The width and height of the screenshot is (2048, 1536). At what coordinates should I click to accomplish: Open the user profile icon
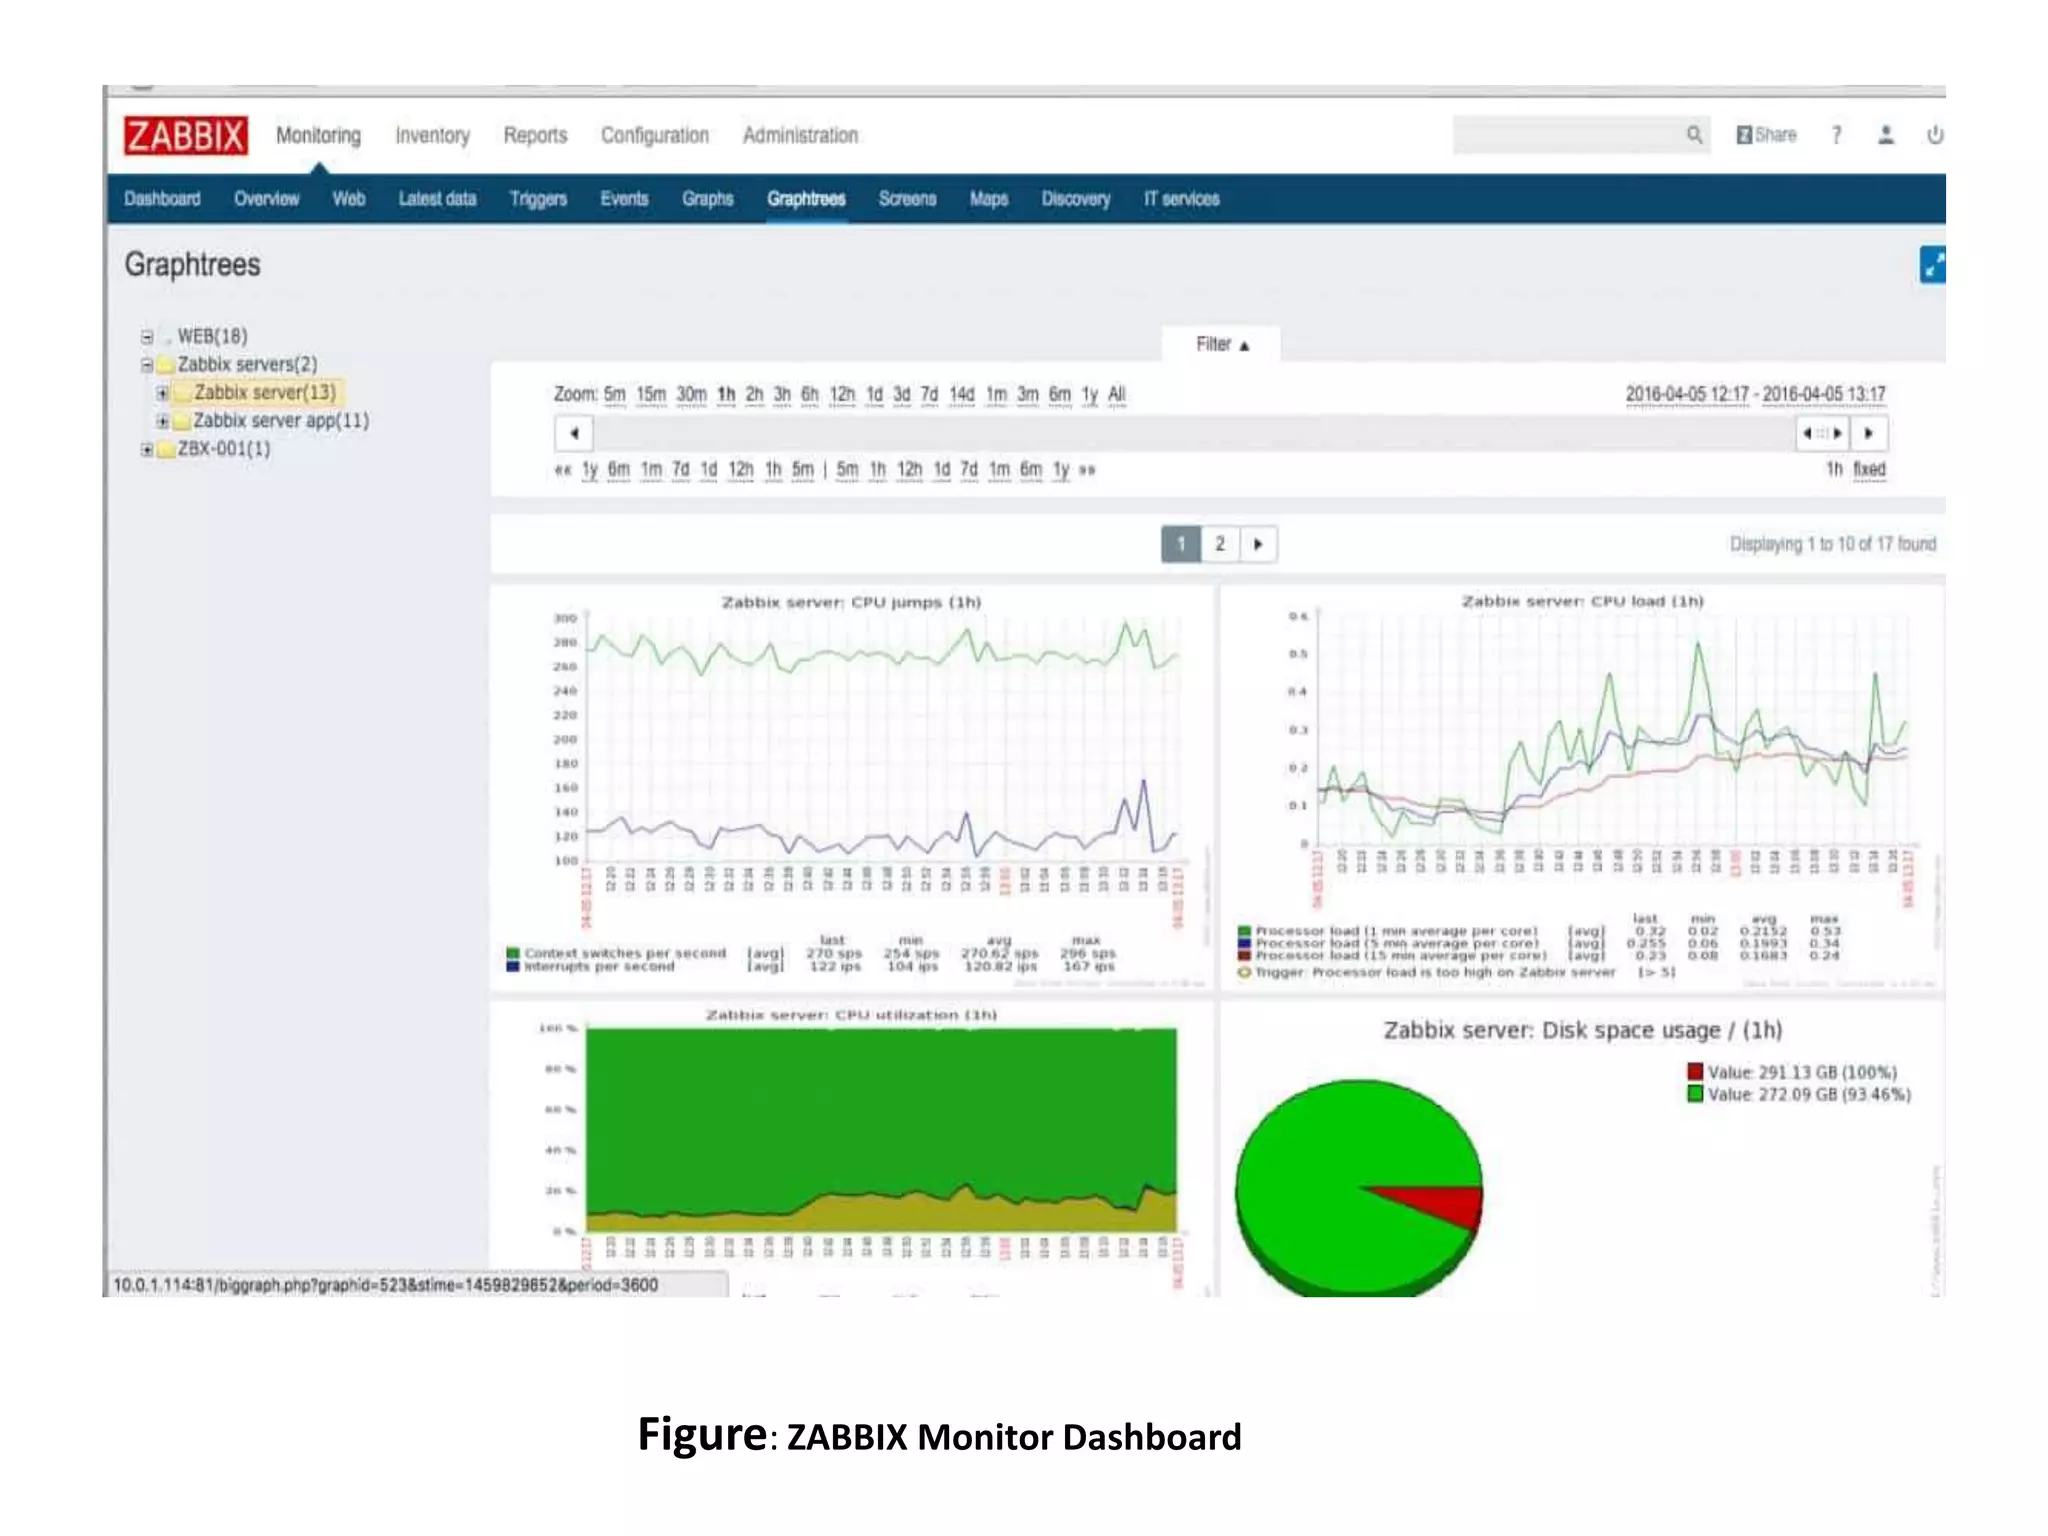(x=1886, y=134)
